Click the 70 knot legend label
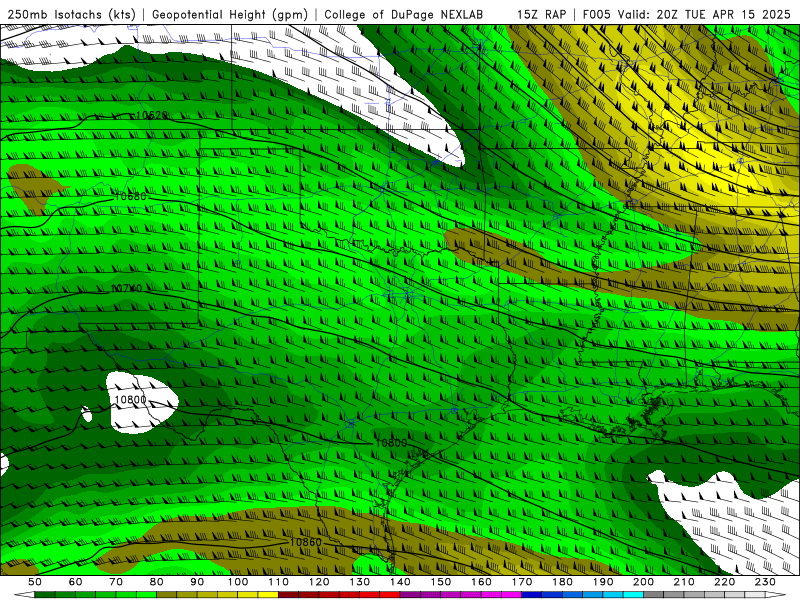The width and height of the screenshot is (800, 600). 116,582
